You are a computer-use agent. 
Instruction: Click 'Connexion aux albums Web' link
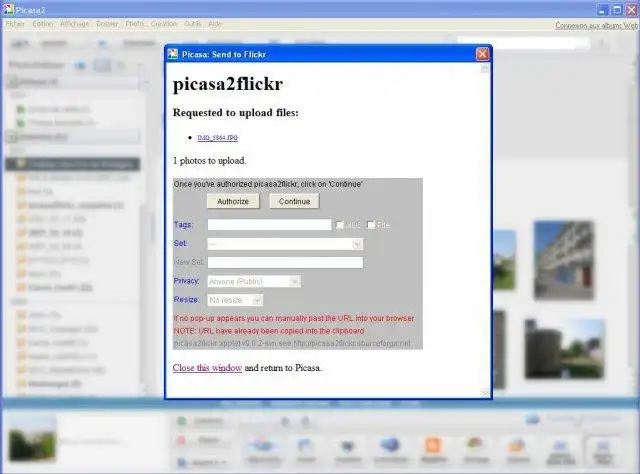coord(596,26)
